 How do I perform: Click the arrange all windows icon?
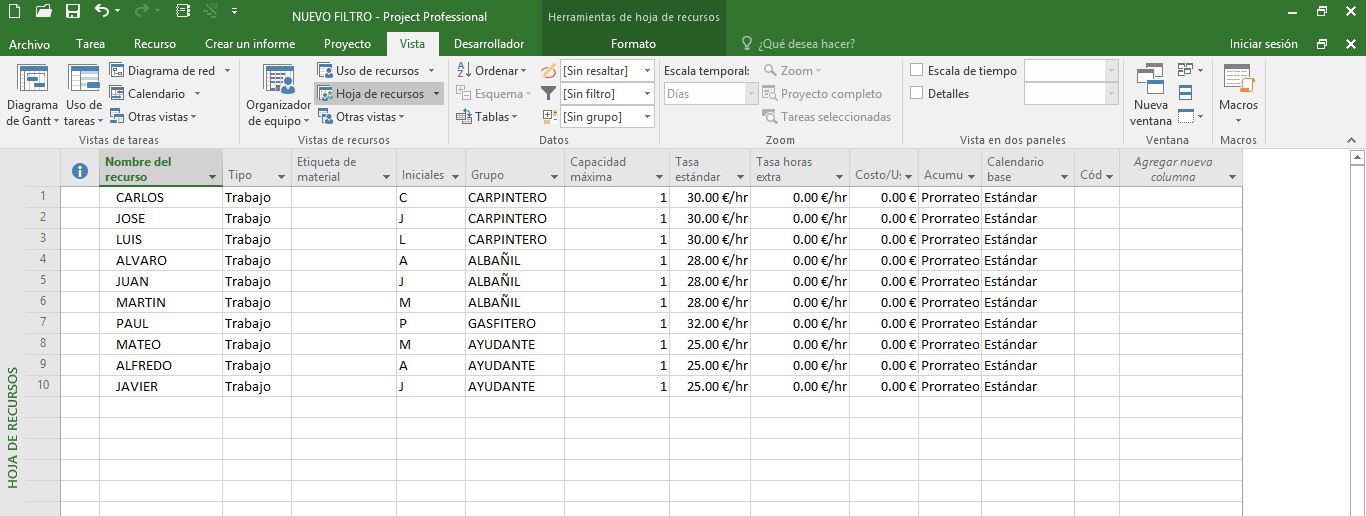click(x=1186, y=94)
